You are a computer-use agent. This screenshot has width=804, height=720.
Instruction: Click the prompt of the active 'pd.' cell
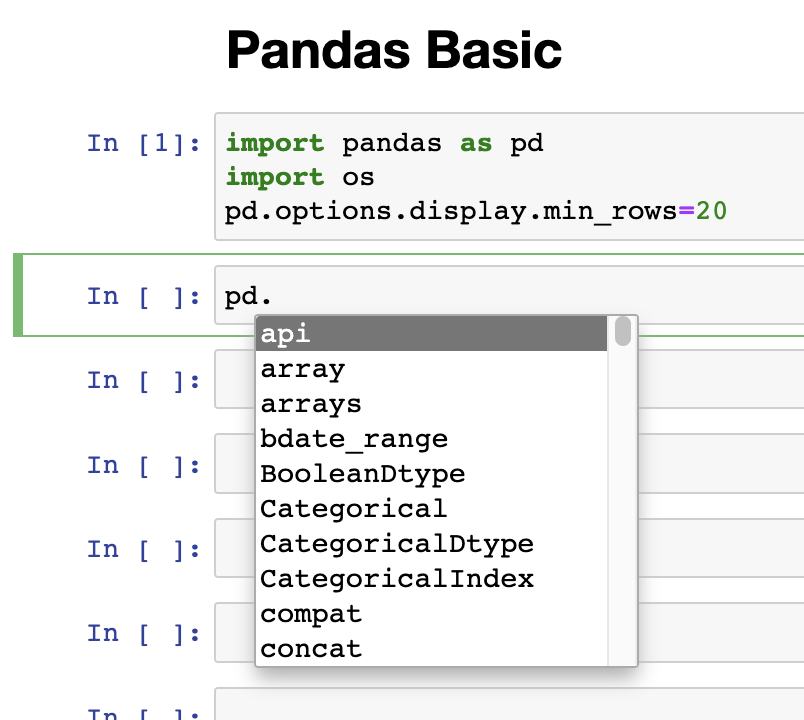point(144,296)
